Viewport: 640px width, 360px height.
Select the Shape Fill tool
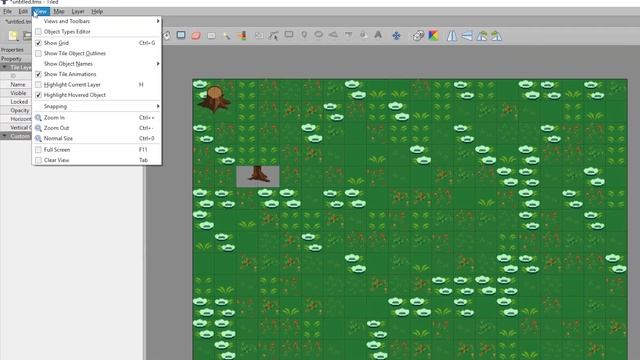[x=181, y=36]
